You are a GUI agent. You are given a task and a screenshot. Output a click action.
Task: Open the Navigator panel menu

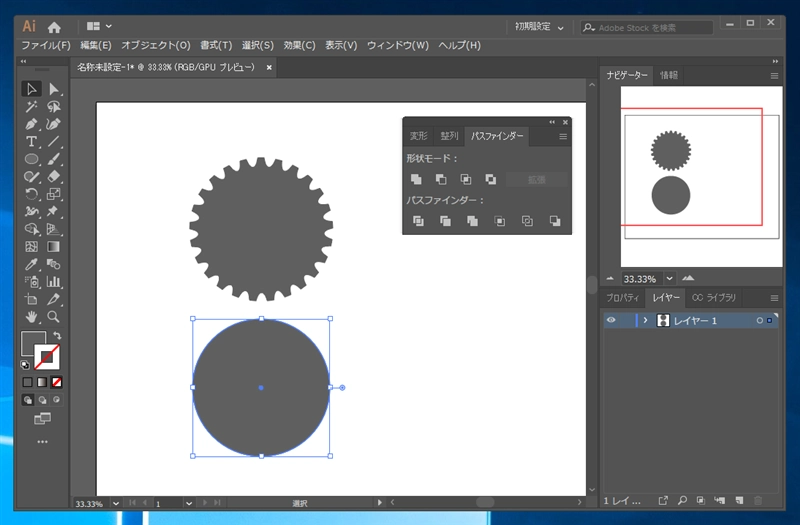tap(774, 76)
